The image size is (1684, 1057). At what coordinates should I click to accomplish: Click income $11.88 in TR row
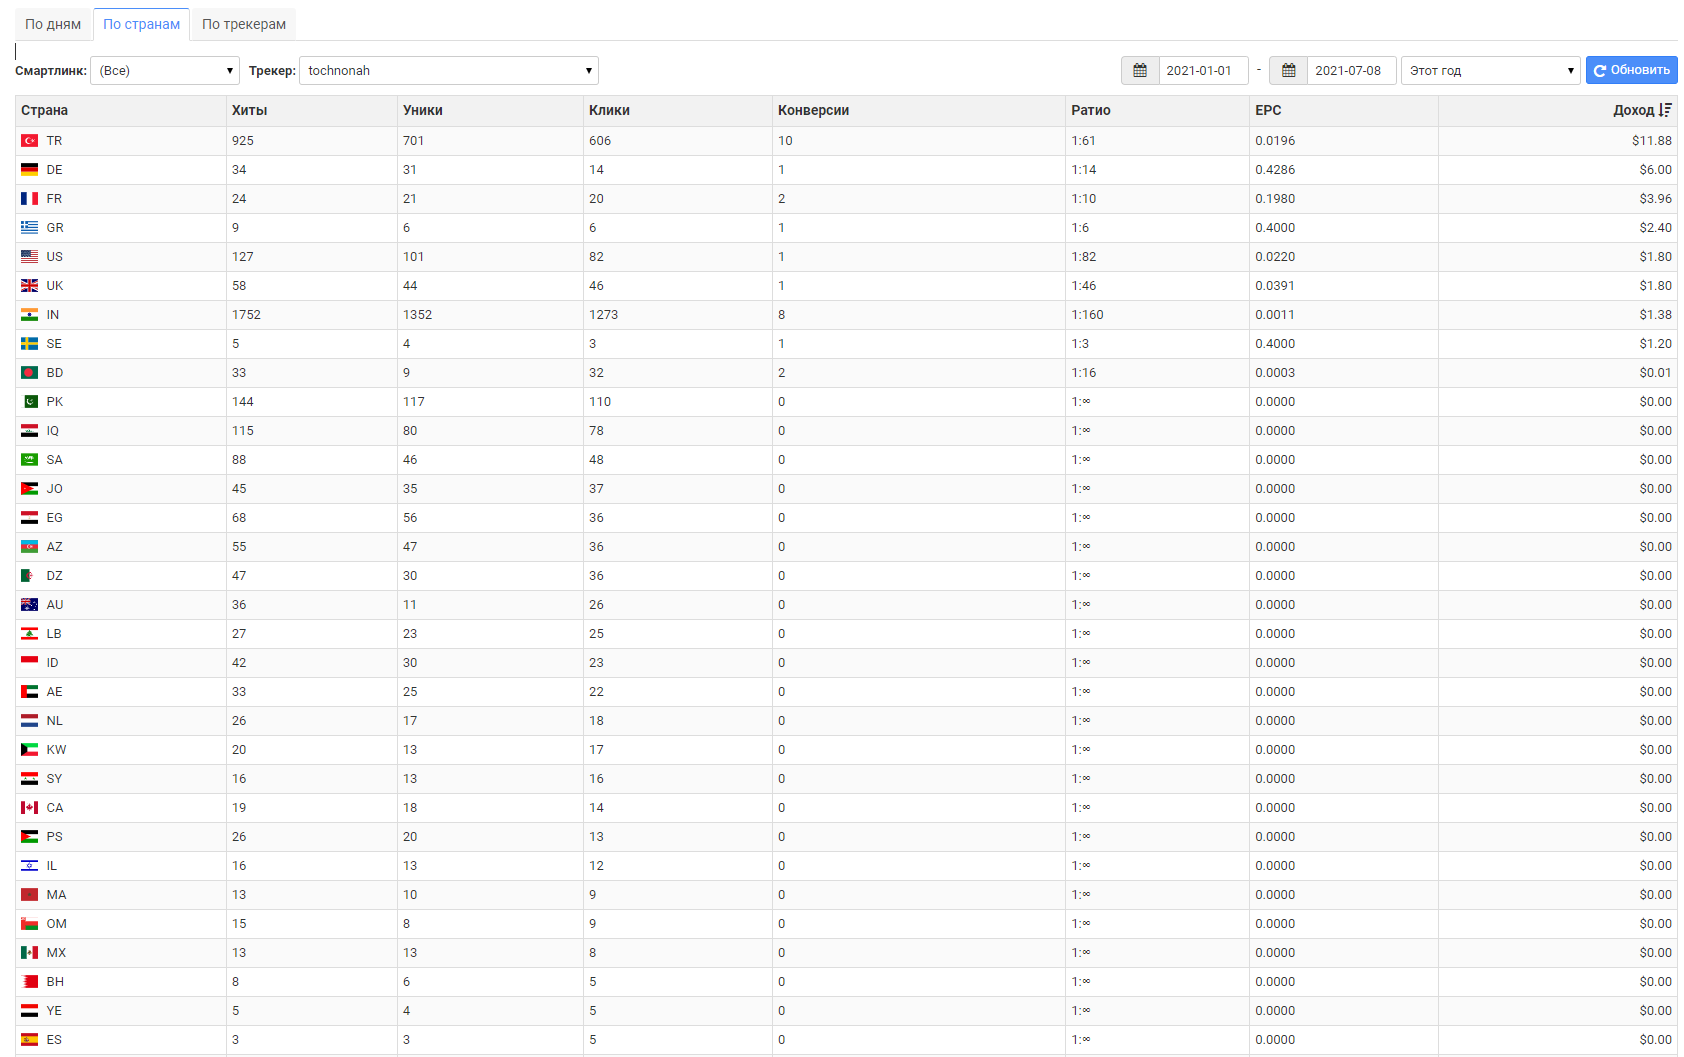1652,141
